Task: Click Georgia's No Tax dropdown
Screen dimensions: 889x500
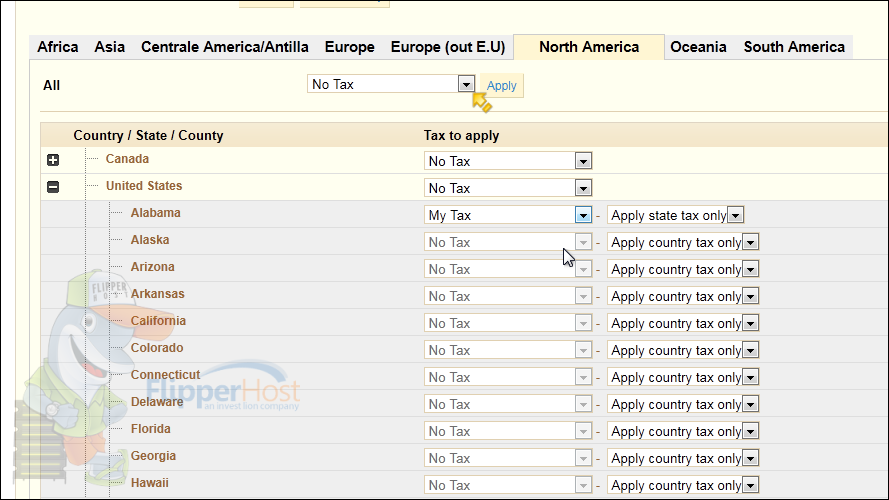Action: click(x=508, y=458)
